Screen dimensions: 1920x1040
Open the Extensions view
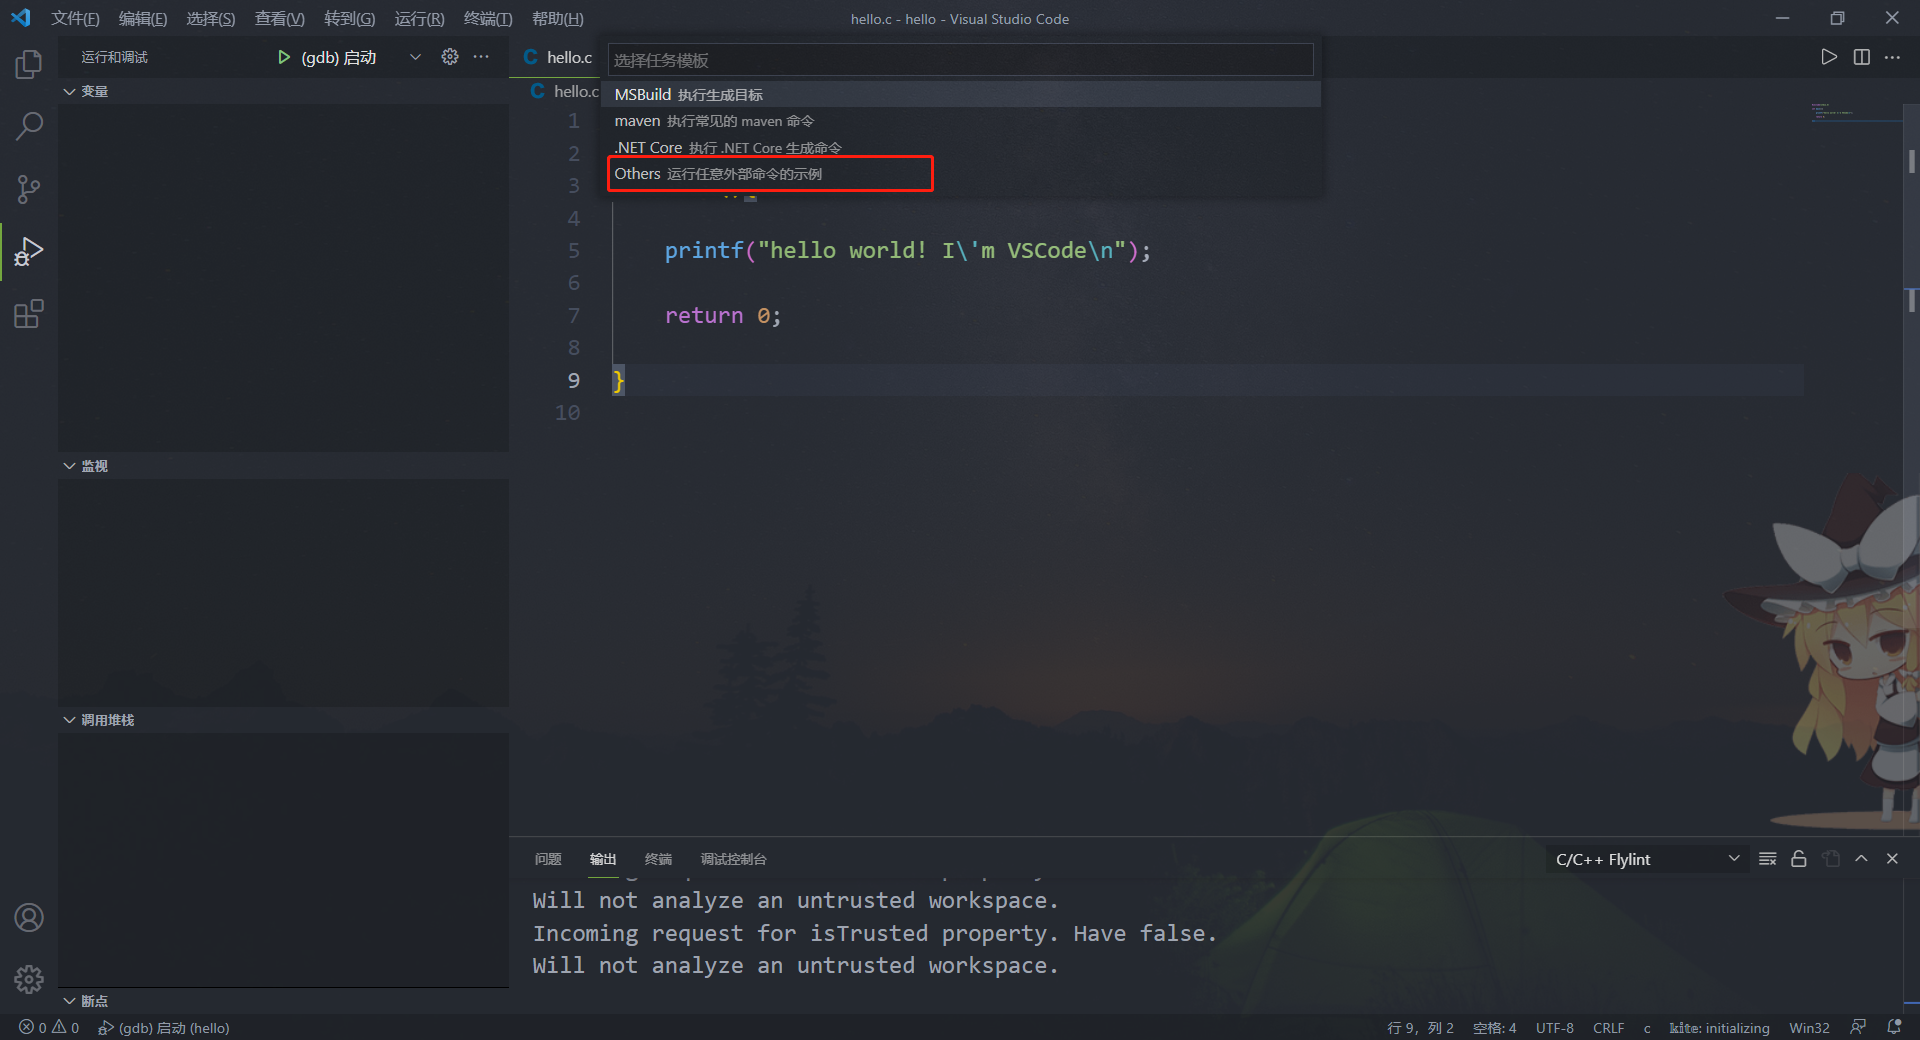tap(28, 313)
